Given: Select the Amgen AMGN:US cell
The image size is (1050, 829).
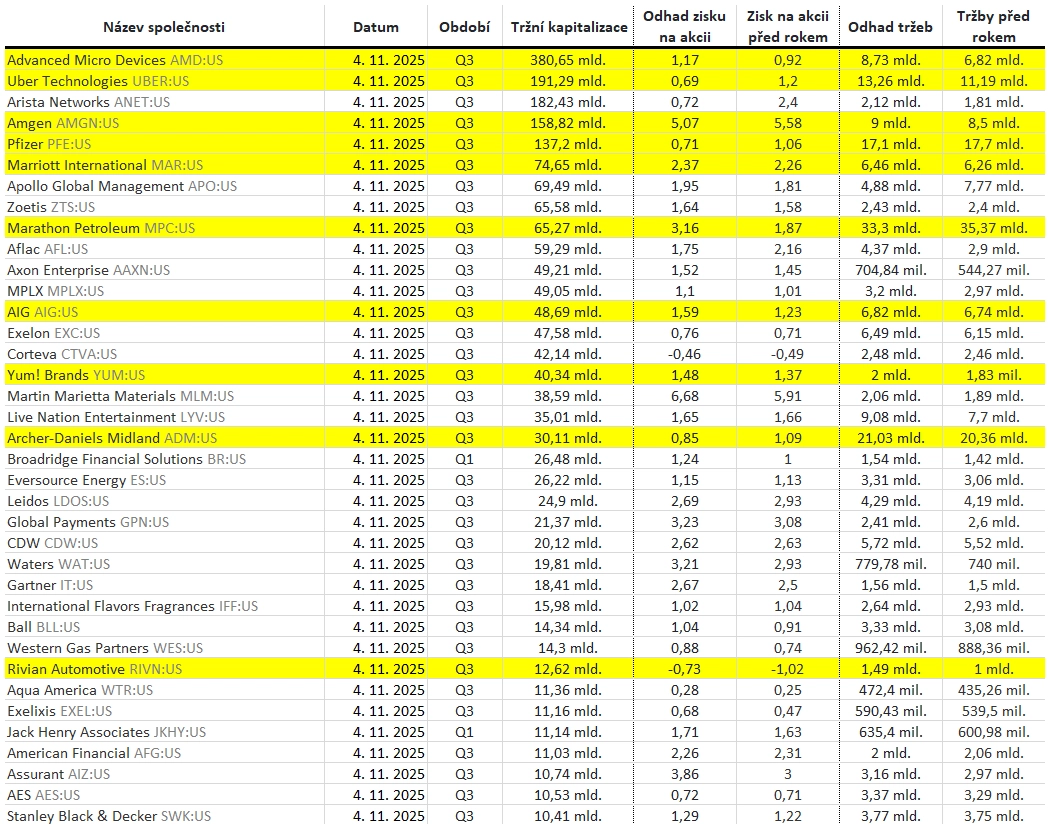Looking at the screenshot, I should (63, 123).
